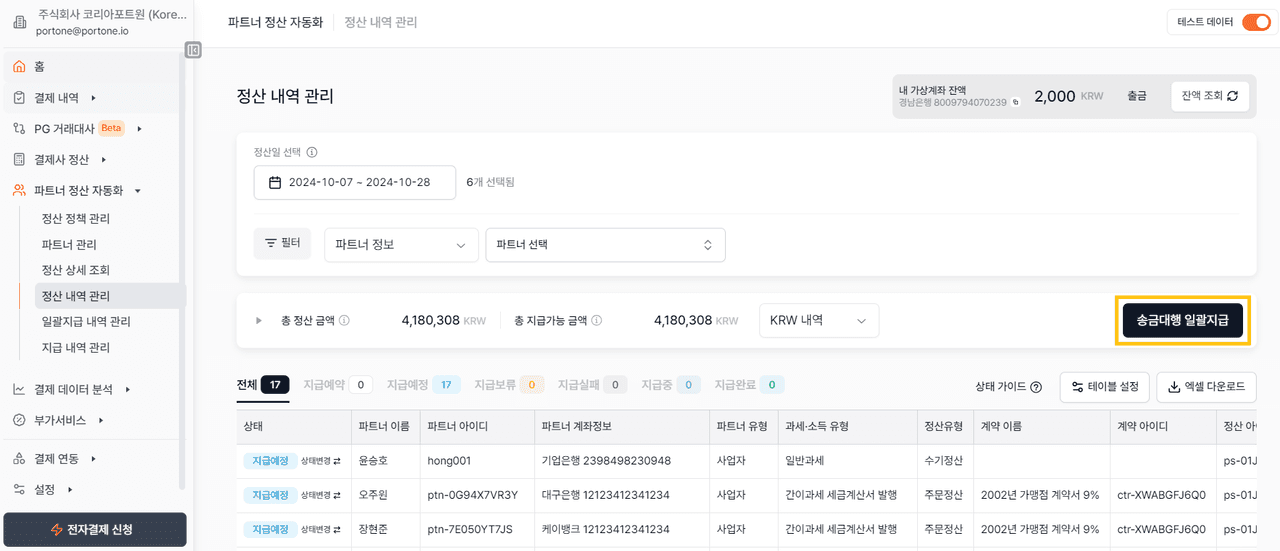Open 상태 가이드 help icon
The width and height of the screenshot is (1280, 551).
pyautogui.click(x=1036, y=387)
